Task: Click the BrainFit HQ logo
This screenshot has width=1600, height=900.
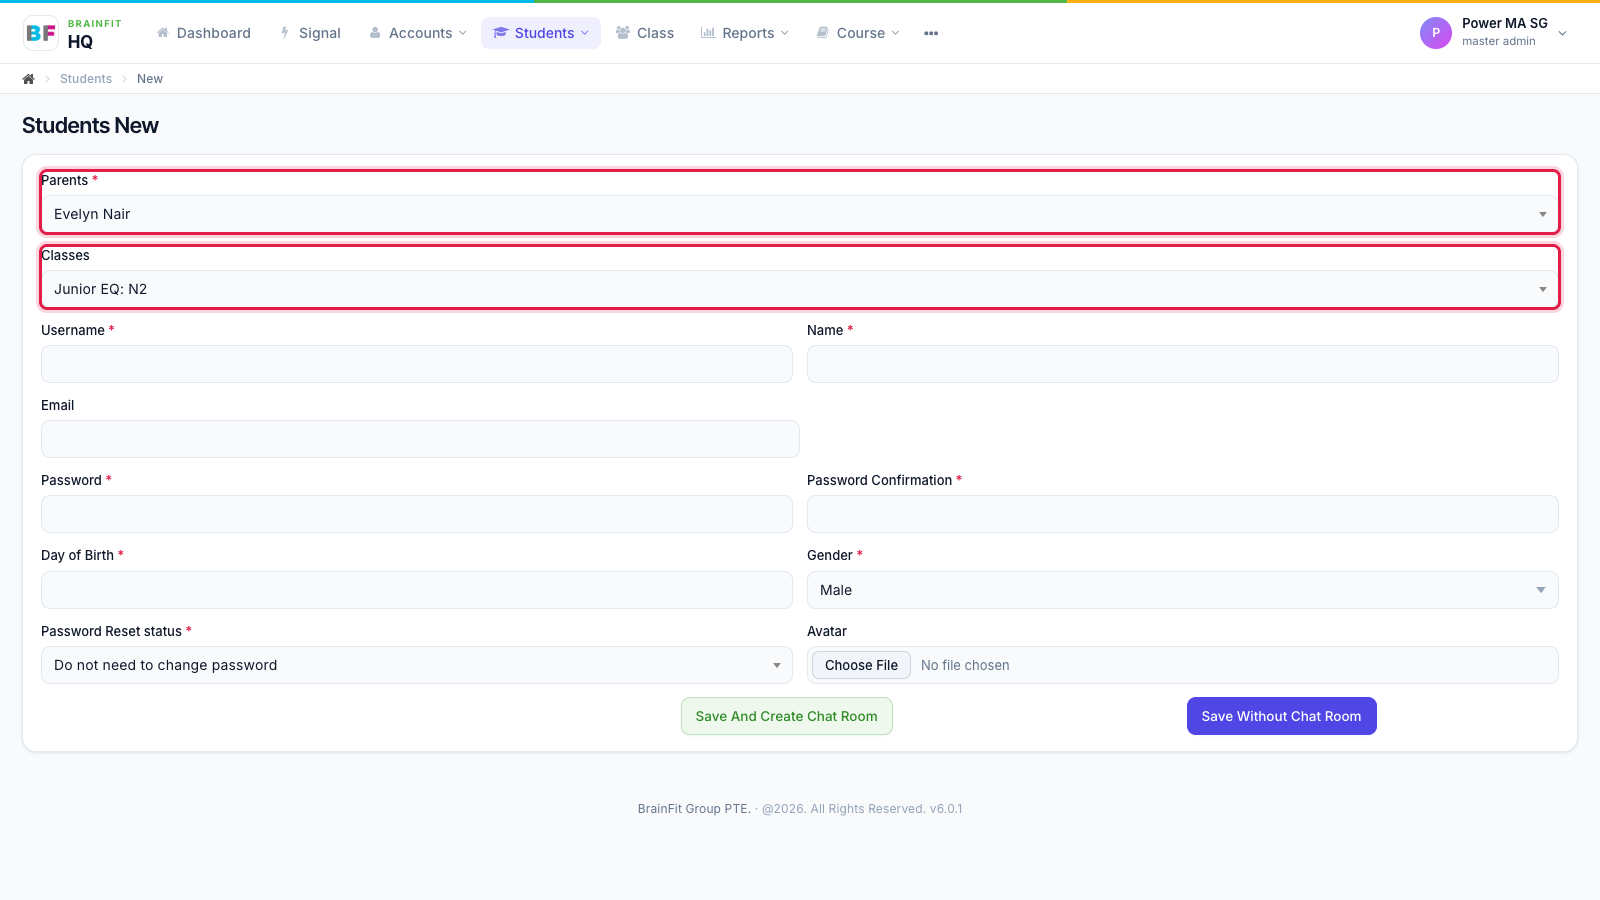Action: pos(73,33)
